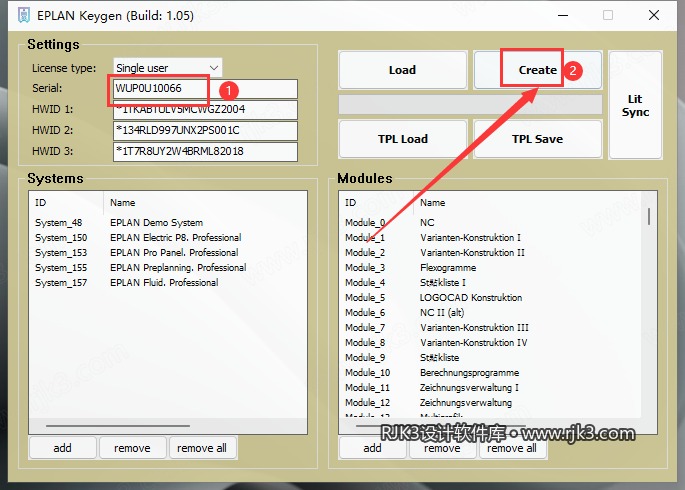Image resolution: width=685 pixels, height=490 pixels.
Task: Click add below the Systems list
Action: 62,448
